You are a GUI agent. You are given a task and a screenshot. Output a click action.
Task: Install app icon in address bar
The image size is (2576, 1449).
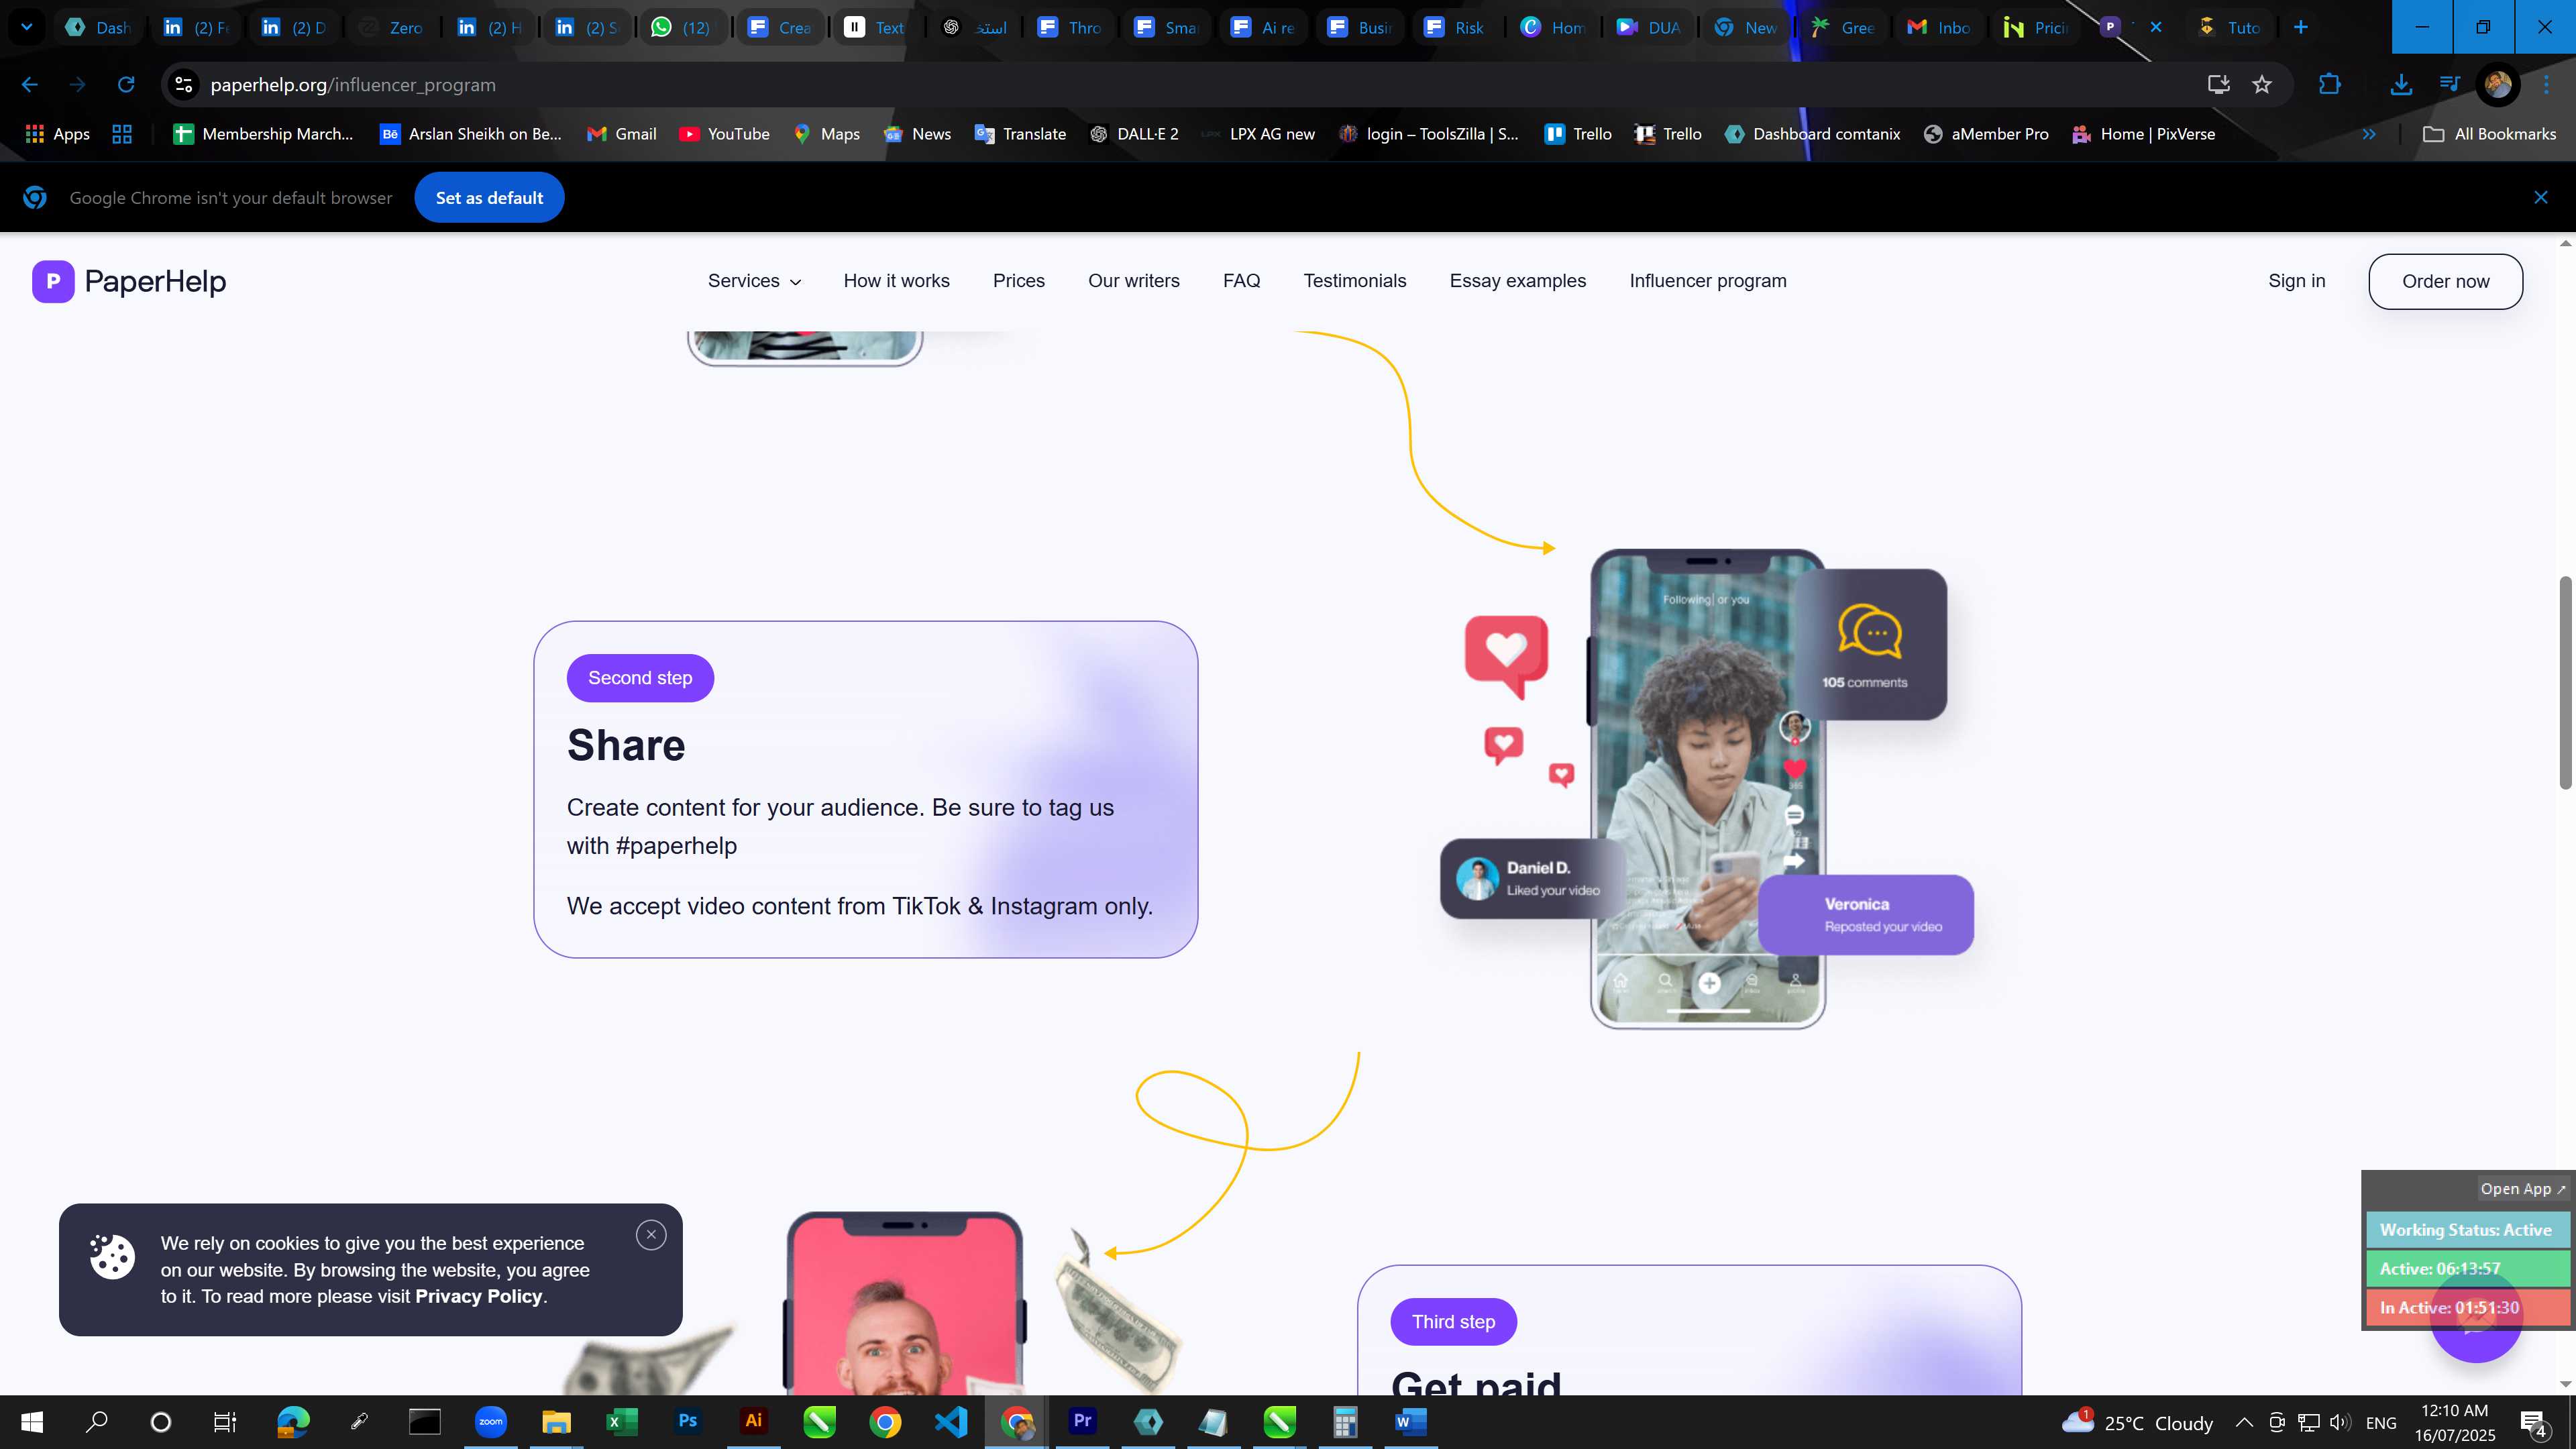(2218, 85)
